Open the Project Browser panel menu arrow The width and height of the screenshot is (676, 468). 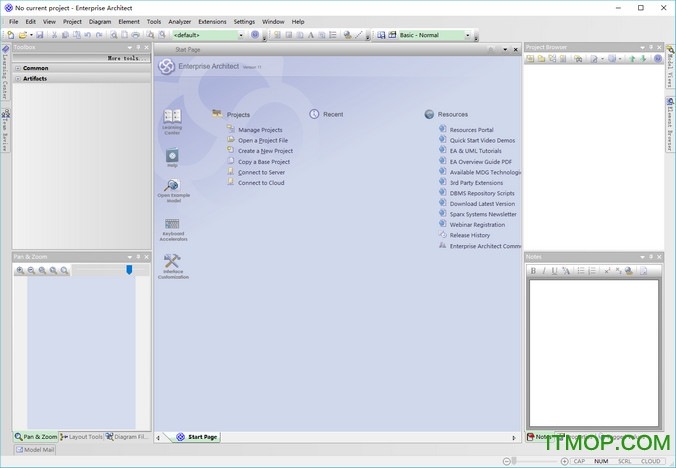[642, 47]
